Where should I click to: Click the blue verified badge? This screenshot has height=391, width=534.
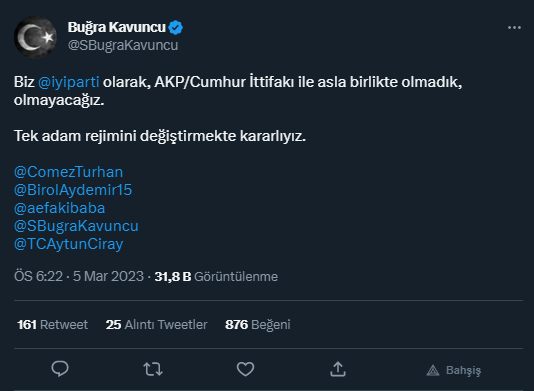(176, 27)
